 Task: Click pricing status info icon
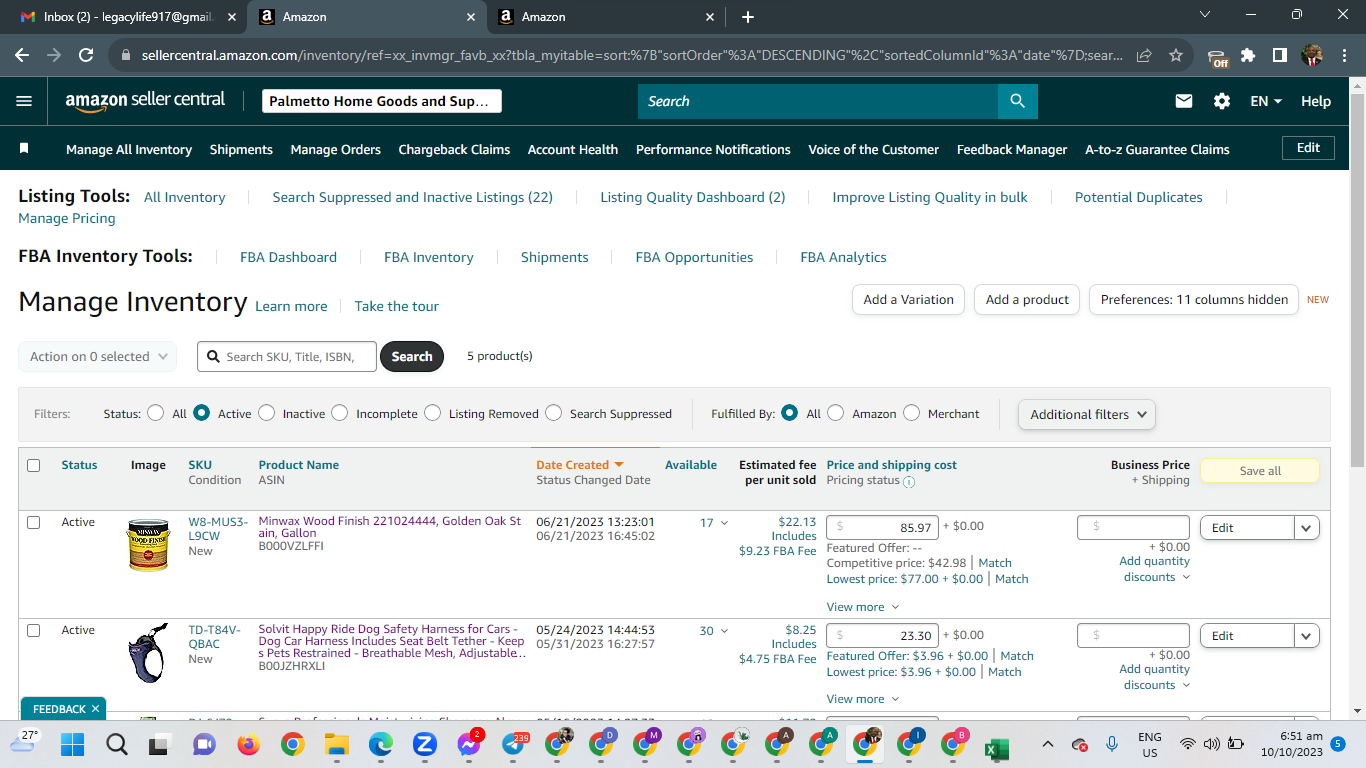click(x=909, y=481)
